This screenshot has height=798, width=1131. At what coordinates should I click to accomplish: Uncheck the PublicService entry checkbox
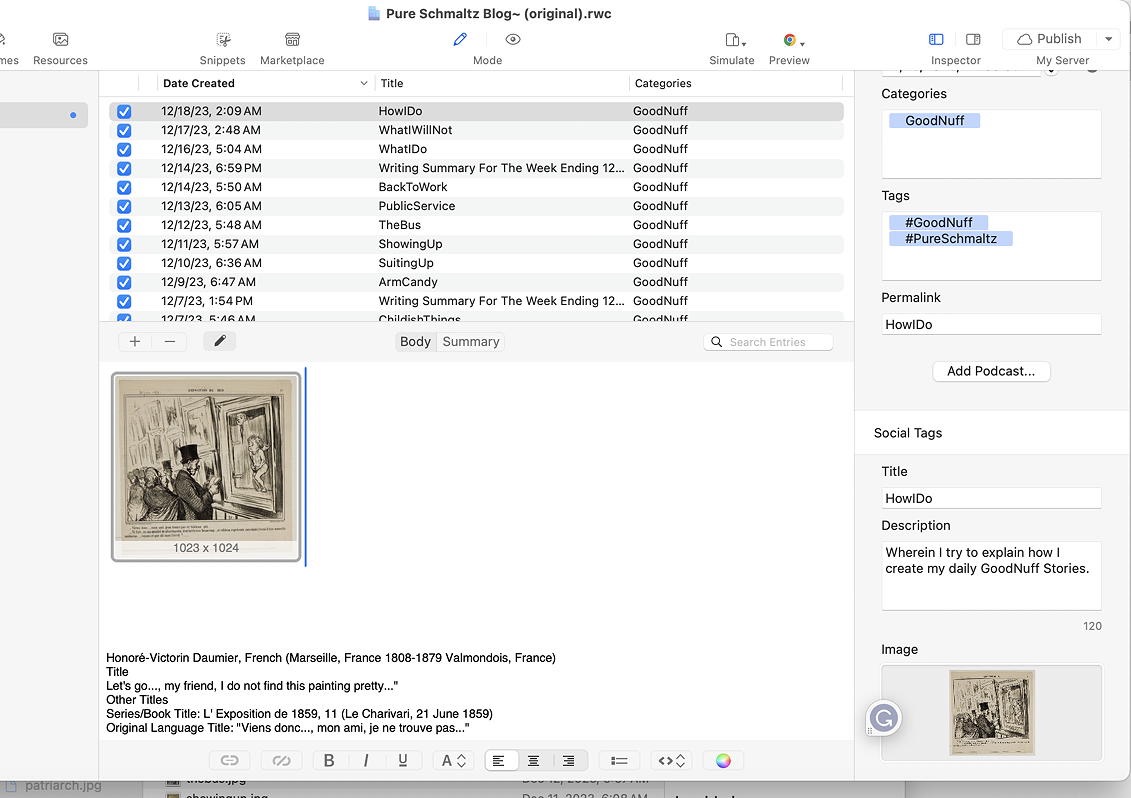(124, 206)
